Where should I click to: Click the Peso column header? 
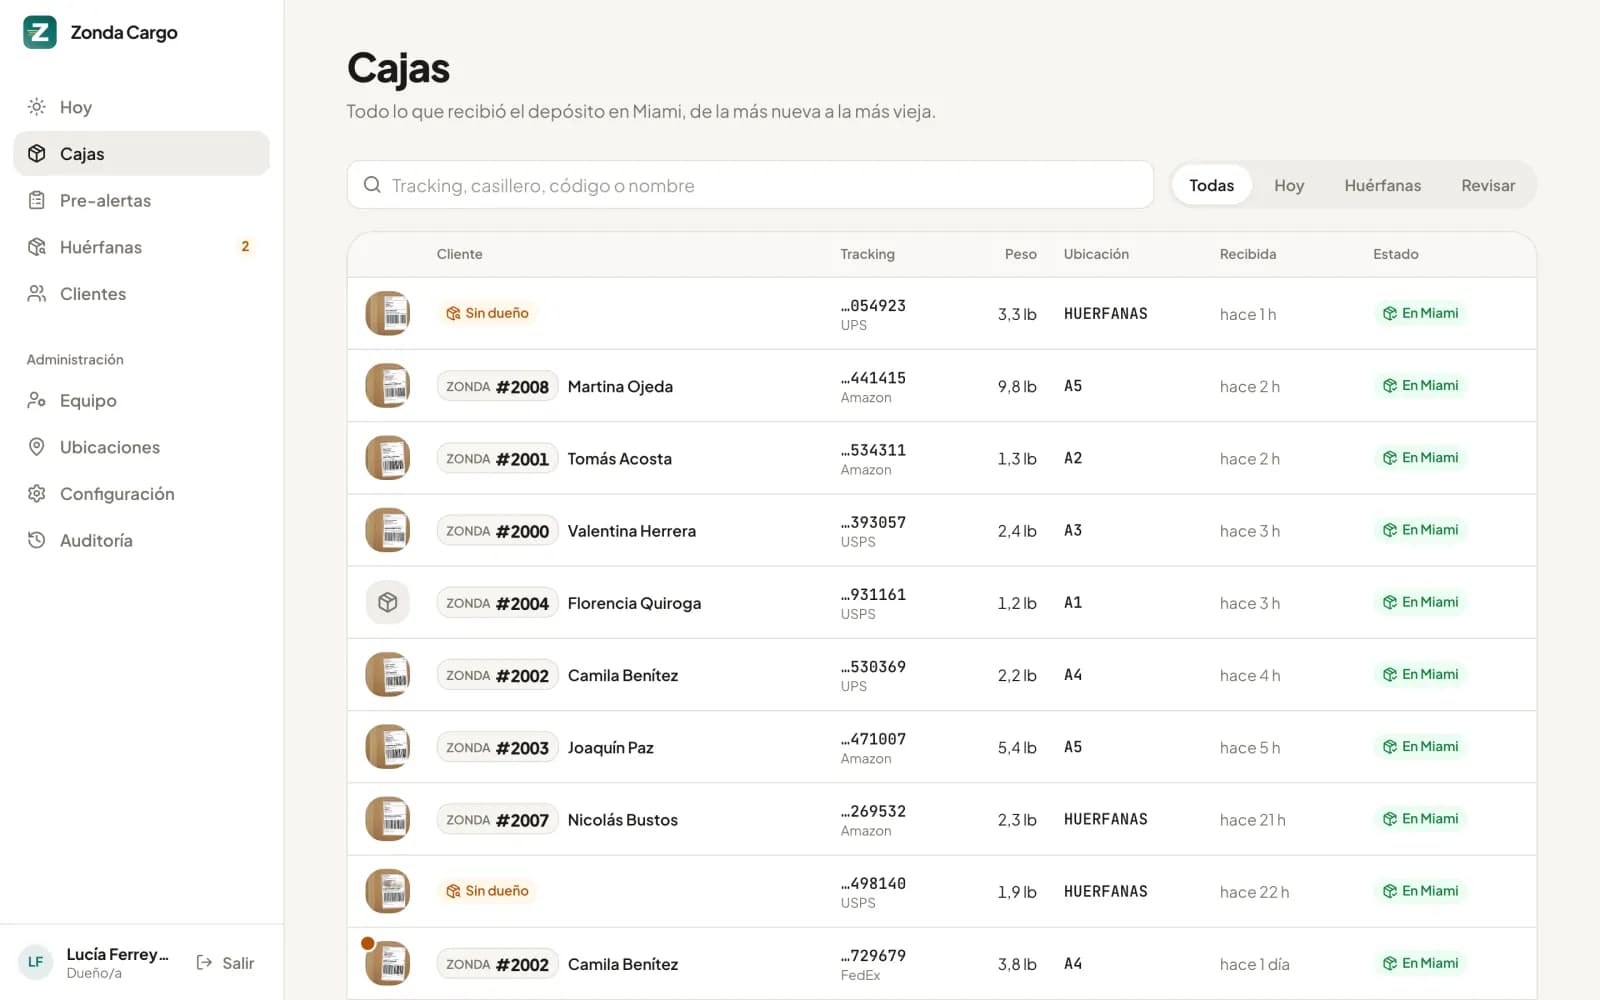[x=1020, y=254]
